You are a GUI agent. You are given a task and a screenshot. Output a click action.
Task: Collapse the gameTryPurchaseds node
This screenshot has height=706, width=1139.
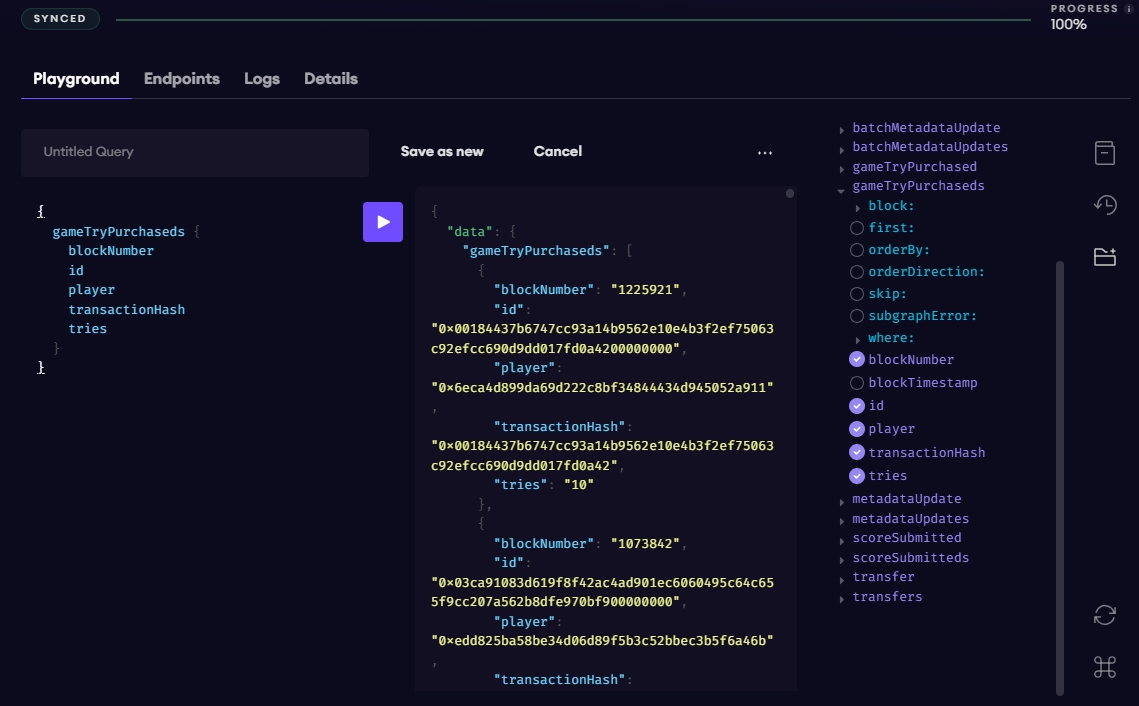coord(842,188)
